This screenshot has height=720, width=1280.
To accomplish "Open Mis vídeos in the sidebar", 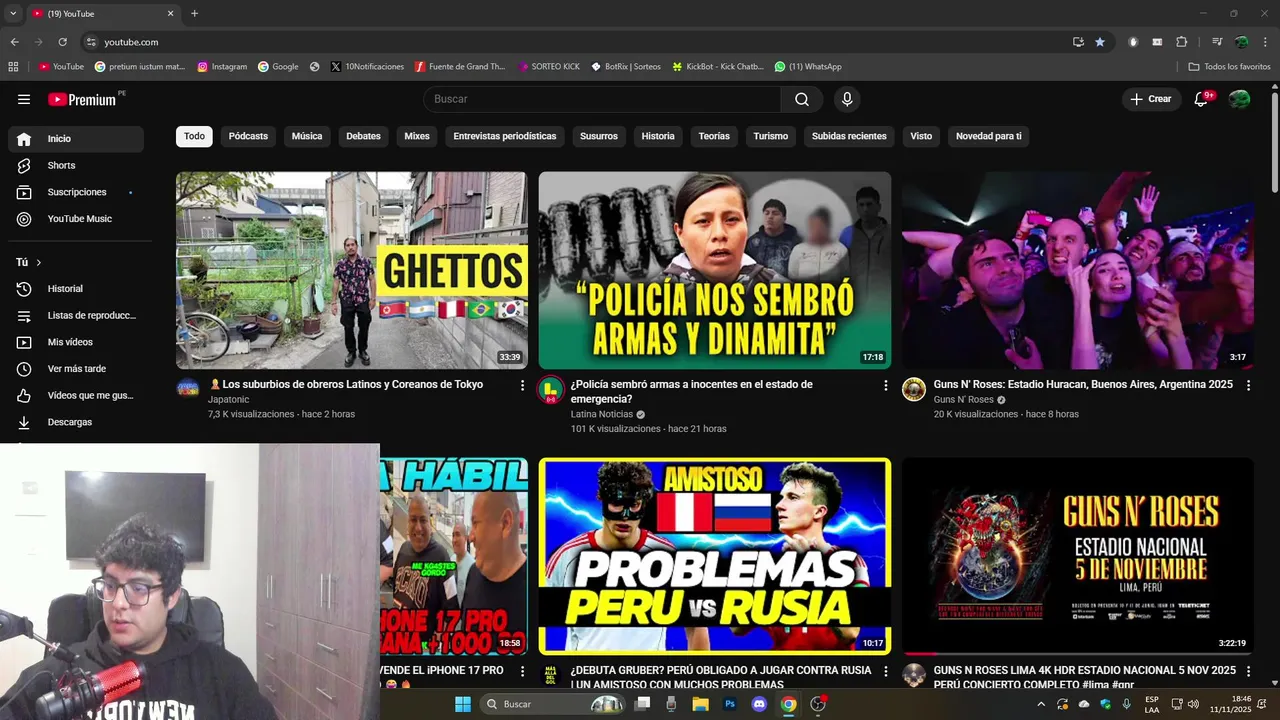I will point(76,342).
